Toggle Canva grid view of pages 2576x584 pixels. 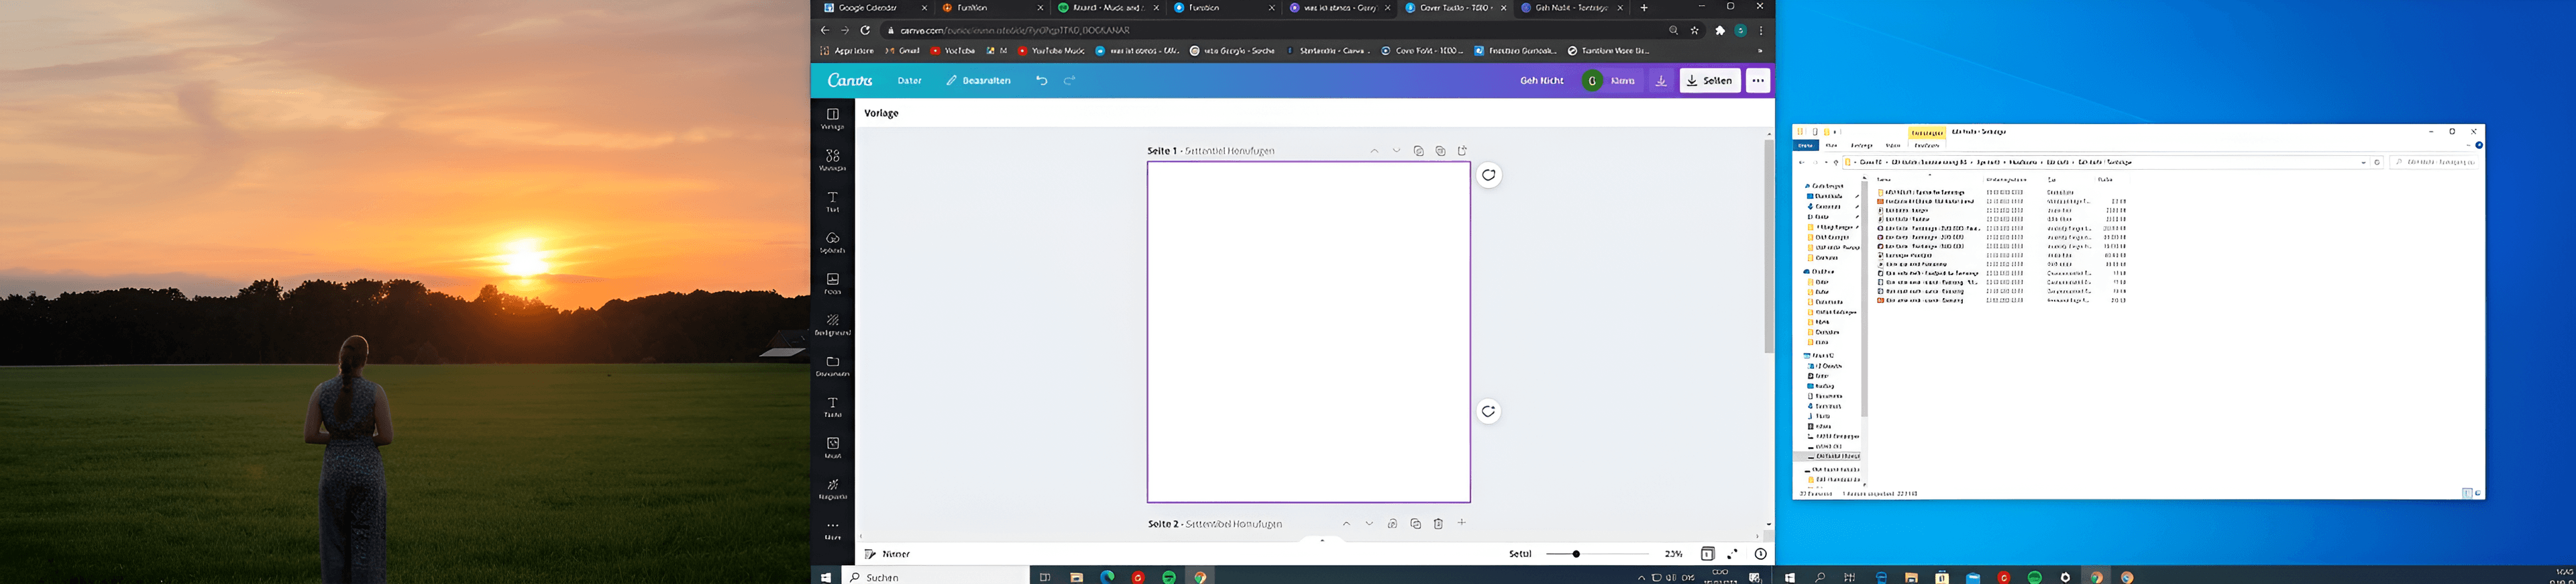pyautogui.click(x=1707, y=553)
